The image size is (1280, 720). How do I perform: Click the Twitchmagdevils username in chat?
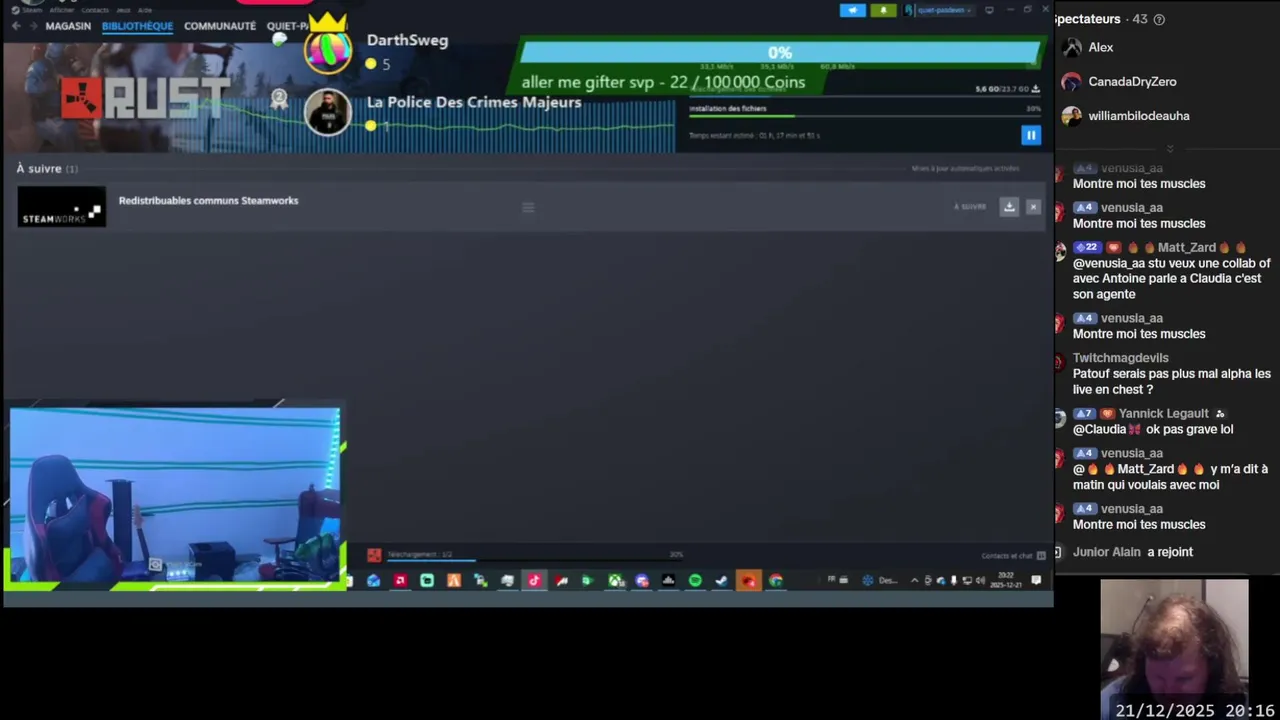pyautogui.click(x=1120, y=358)
